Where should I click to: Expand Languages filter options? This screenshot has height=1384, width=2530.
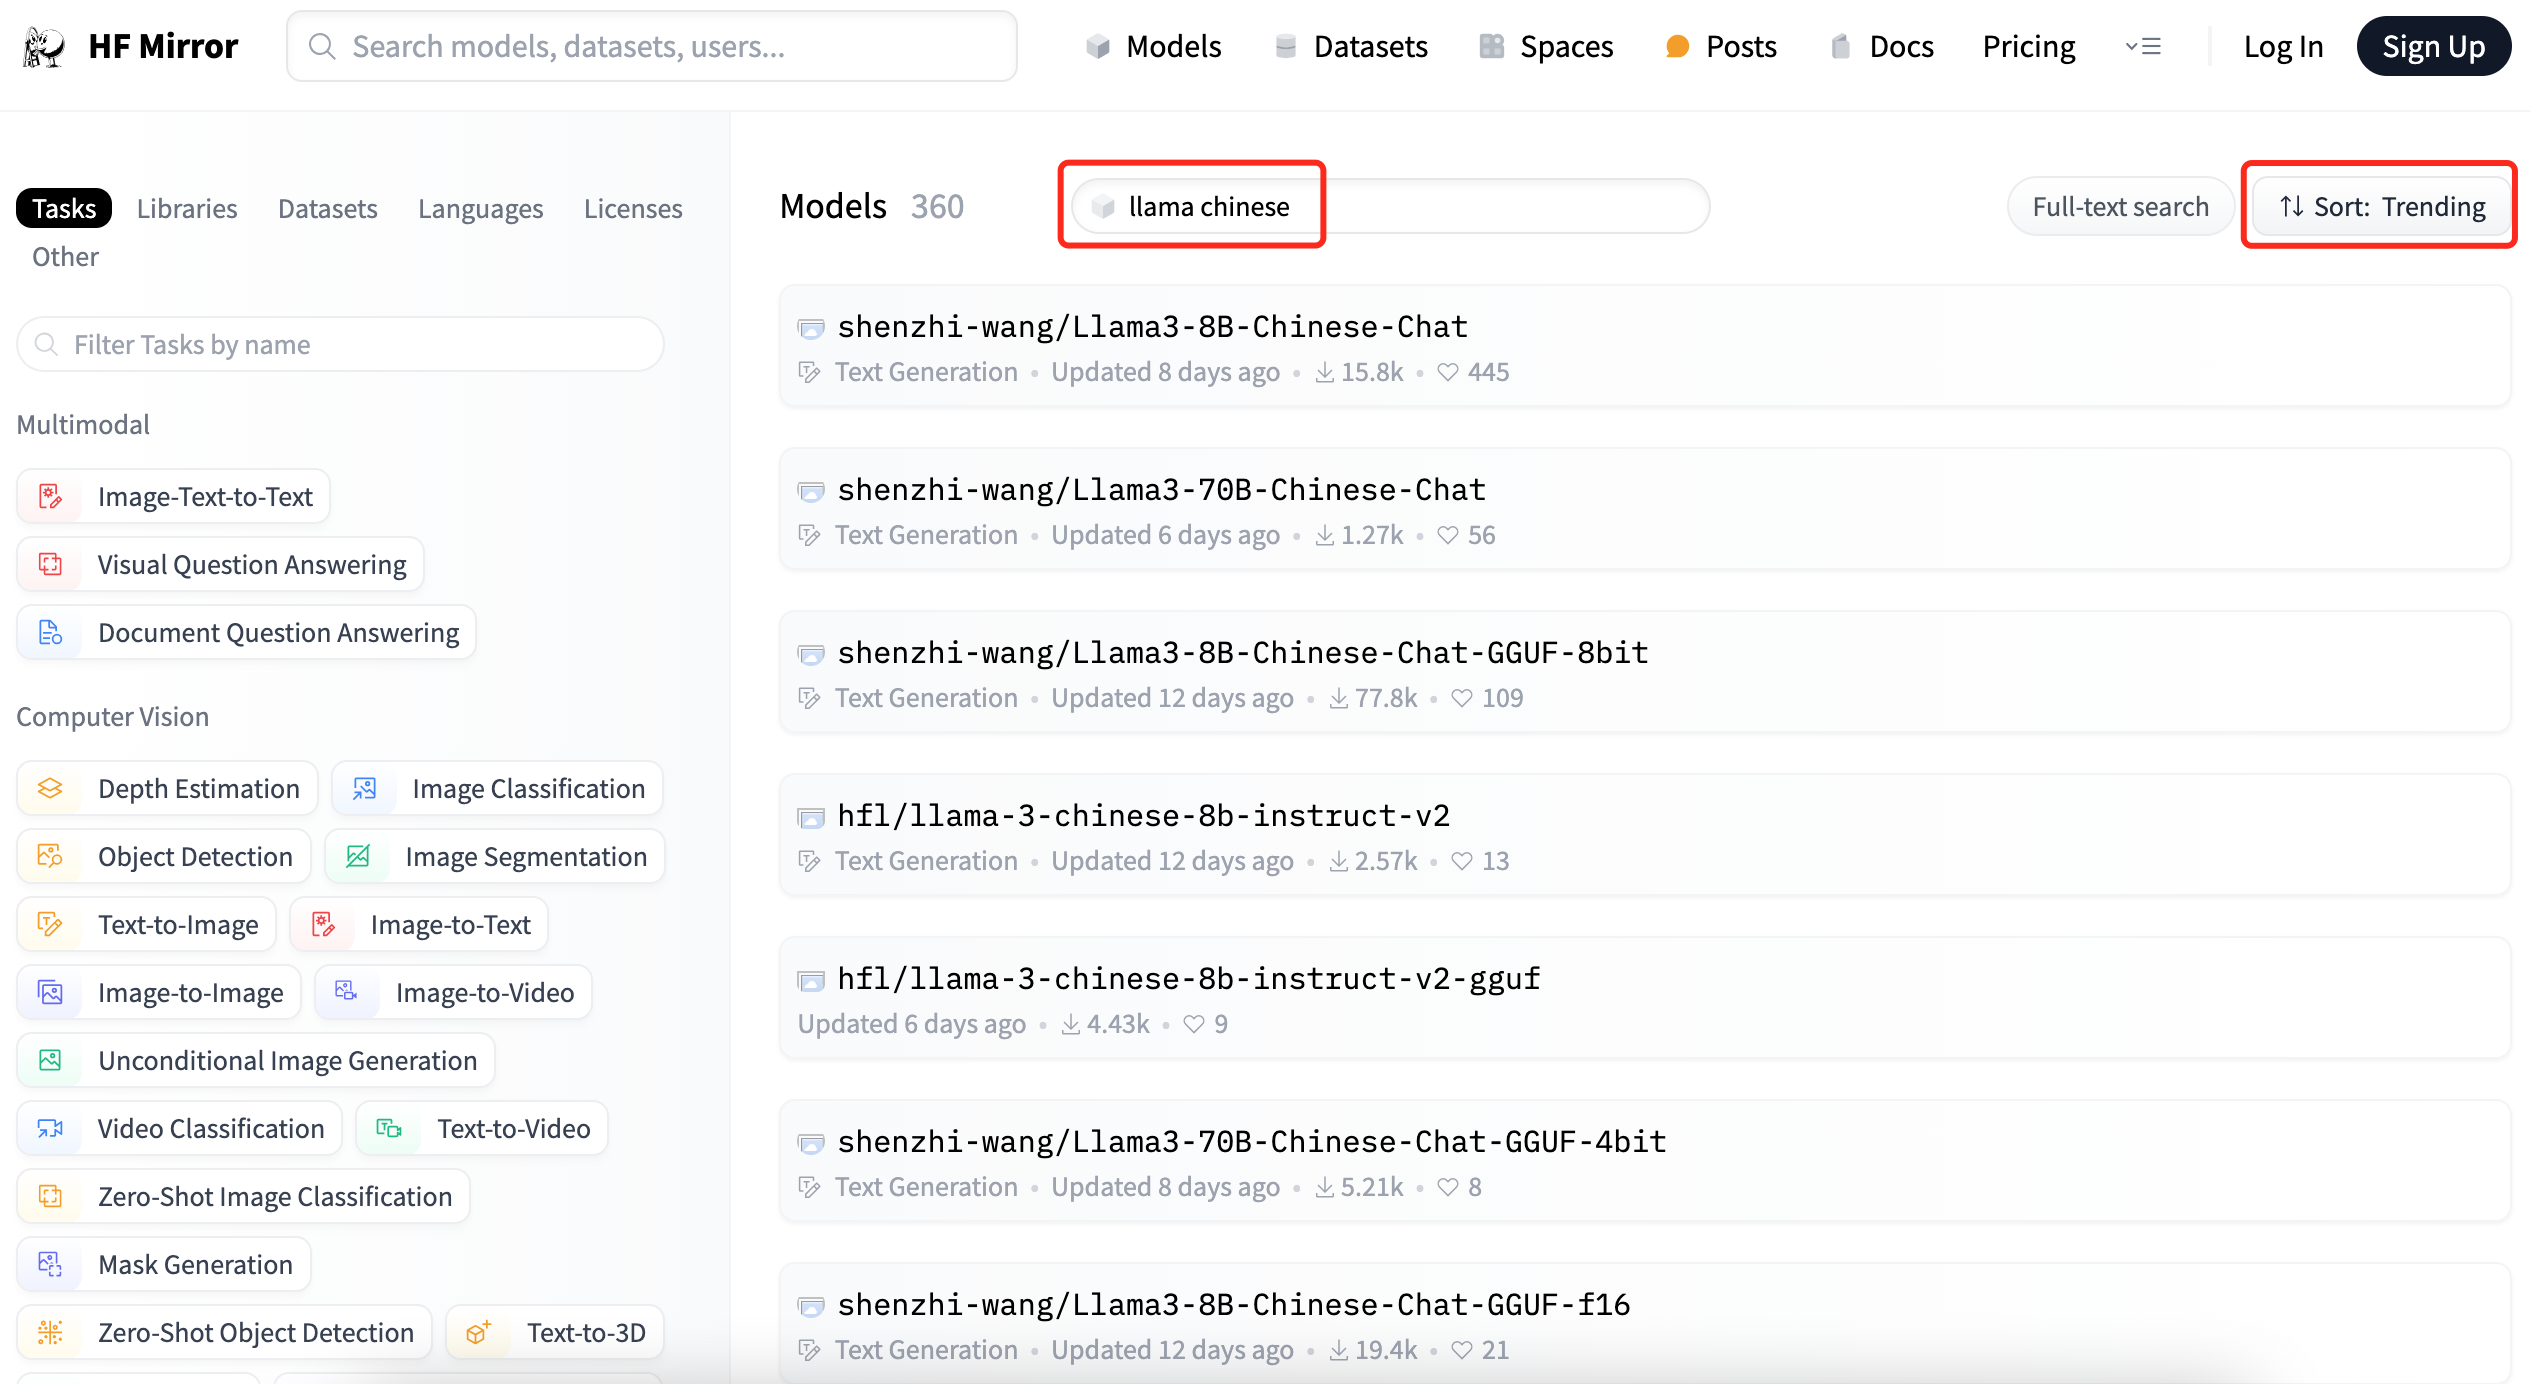pyautogui.click(x=479, y=208)
